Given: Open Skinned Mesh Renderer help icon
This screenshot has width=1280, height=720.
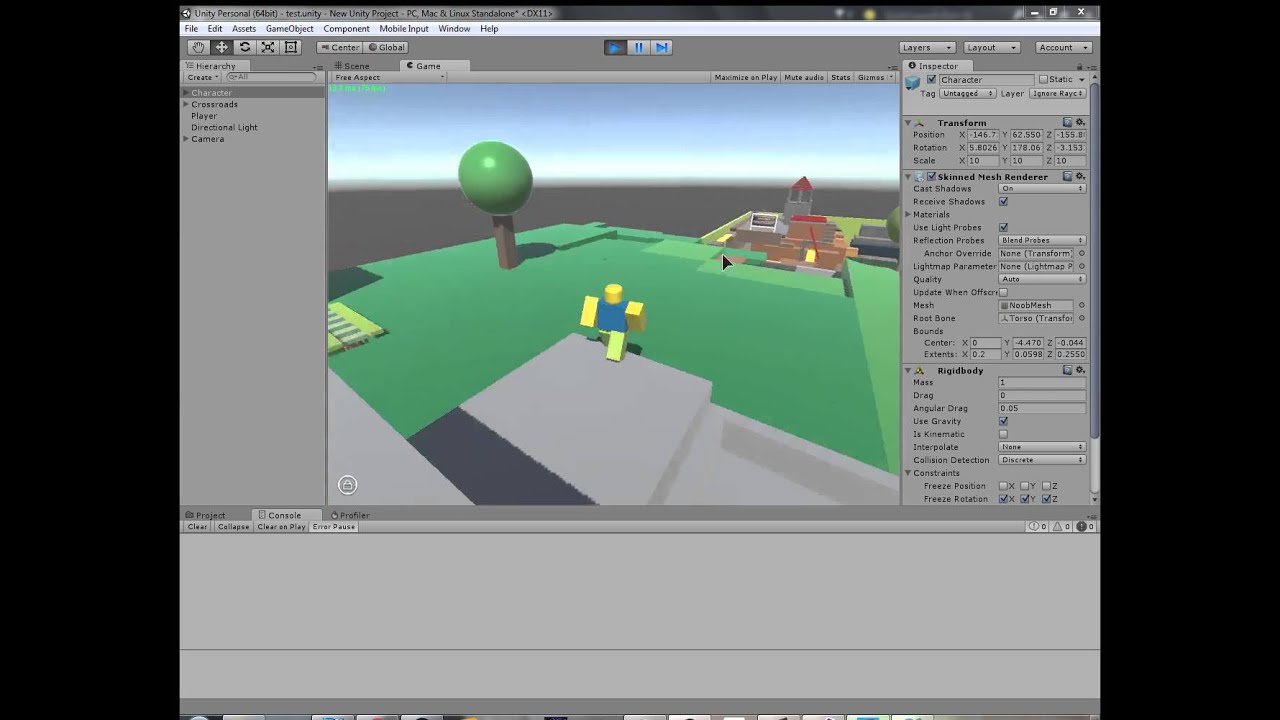Looking at the screenshot, I should point(1068,176).
